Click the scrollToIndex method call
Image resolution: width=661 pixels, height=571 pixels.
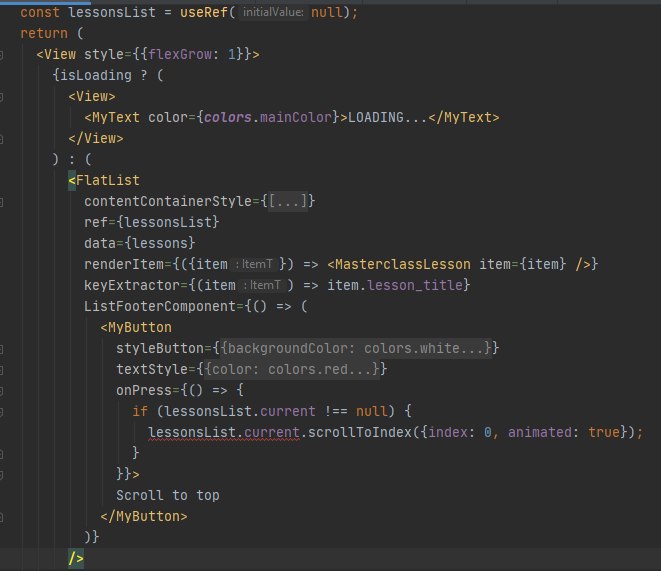pyautogui.click(x=360, y=432)
